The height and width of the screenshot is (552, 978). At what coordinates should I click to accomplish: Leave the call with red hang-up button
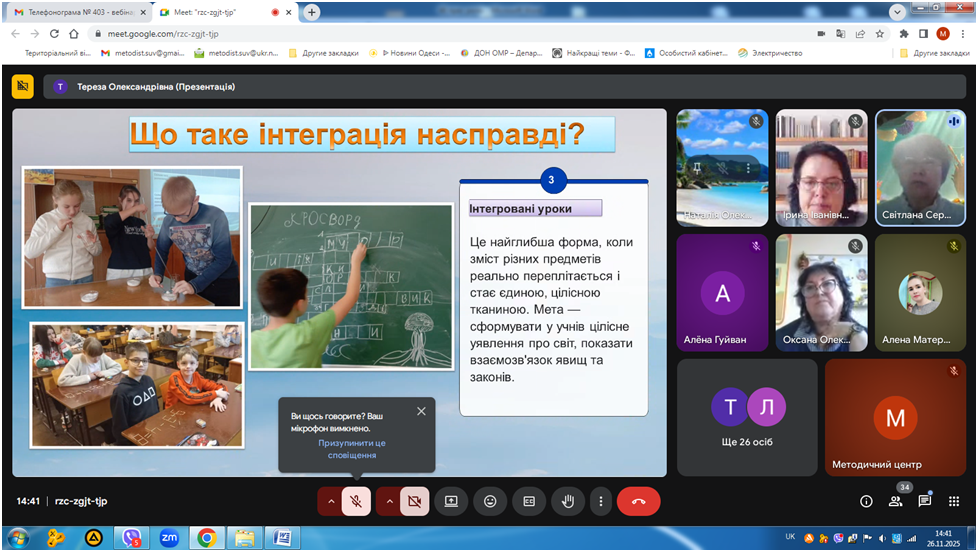pyautogui.click(x=638, y=501)
